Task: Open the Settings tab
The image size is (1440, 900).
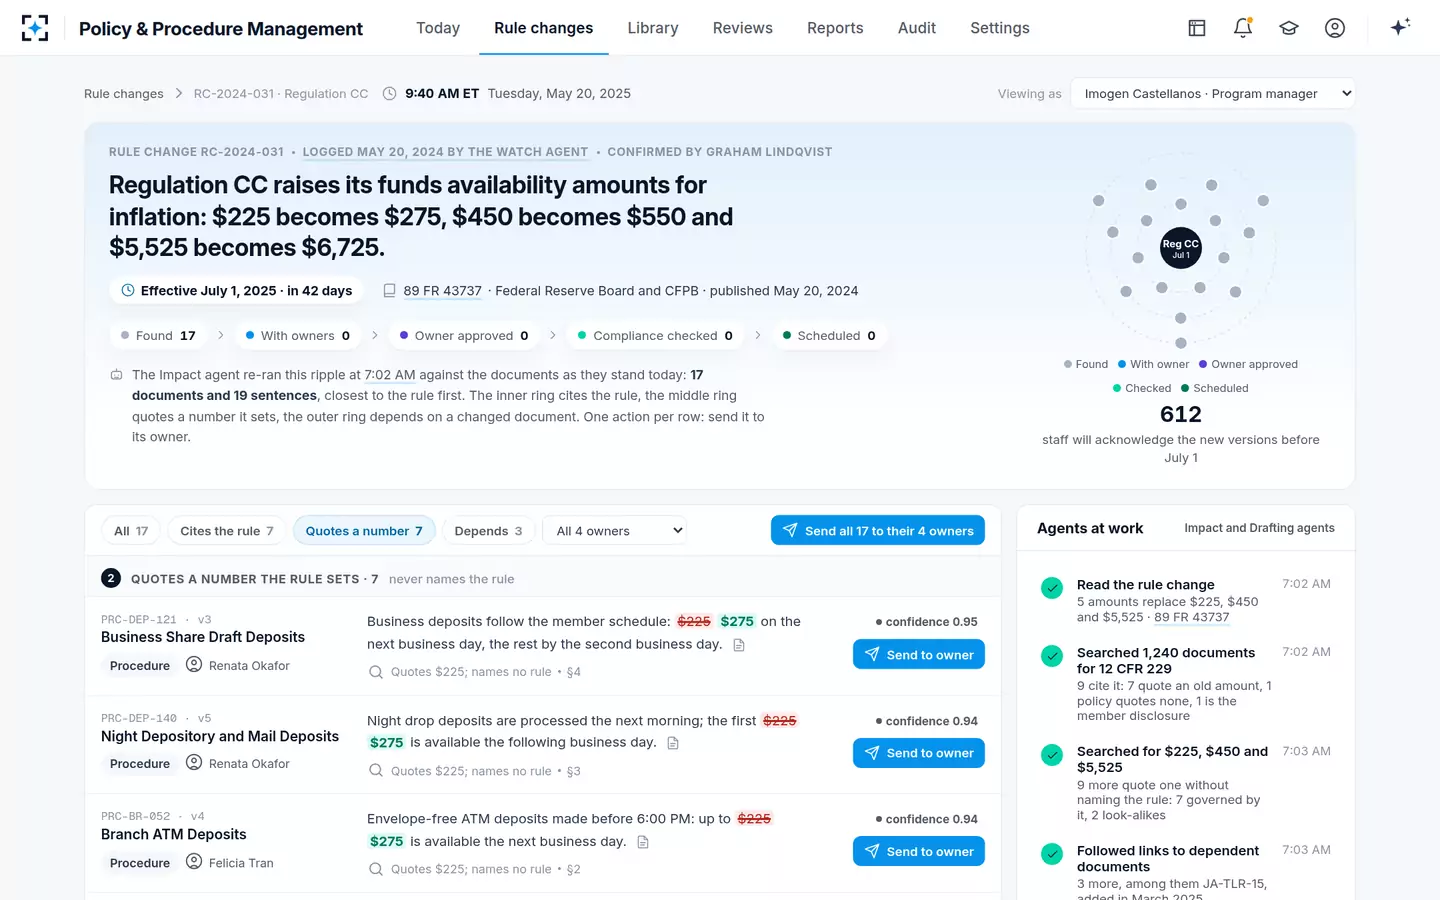Action: pos(1000,28)
